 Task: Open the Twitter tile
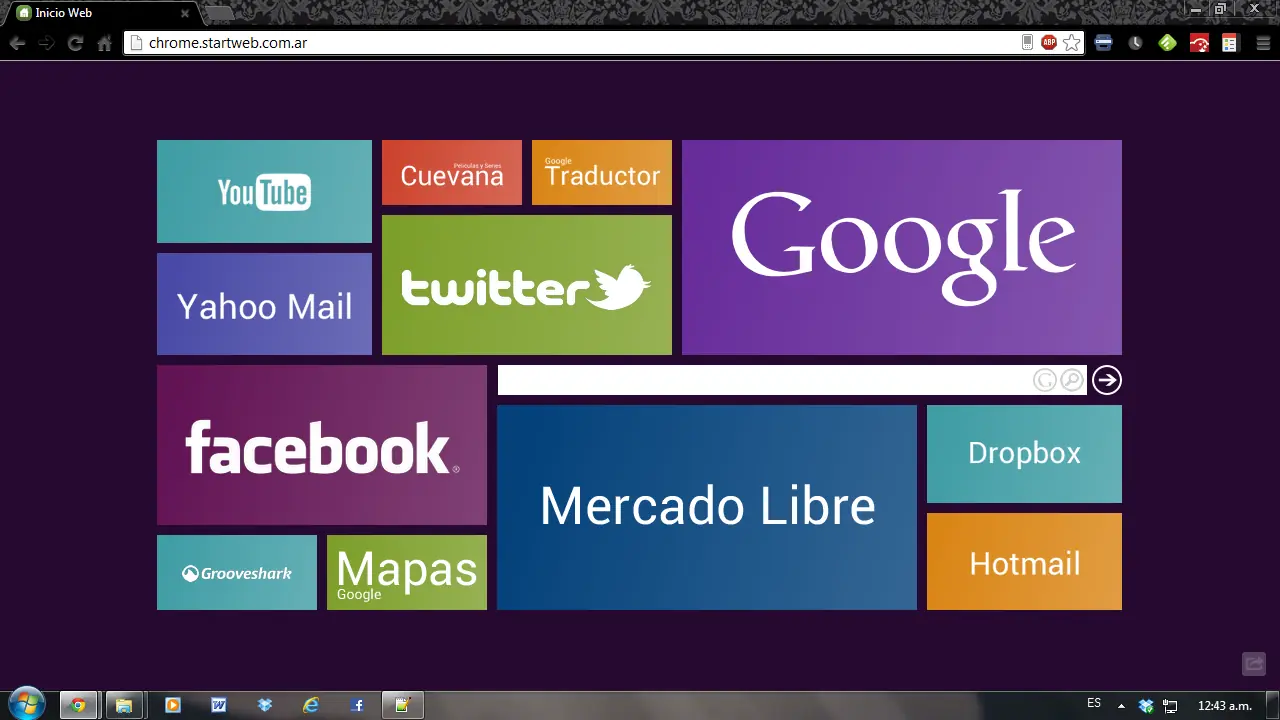[x=527, y=285]
